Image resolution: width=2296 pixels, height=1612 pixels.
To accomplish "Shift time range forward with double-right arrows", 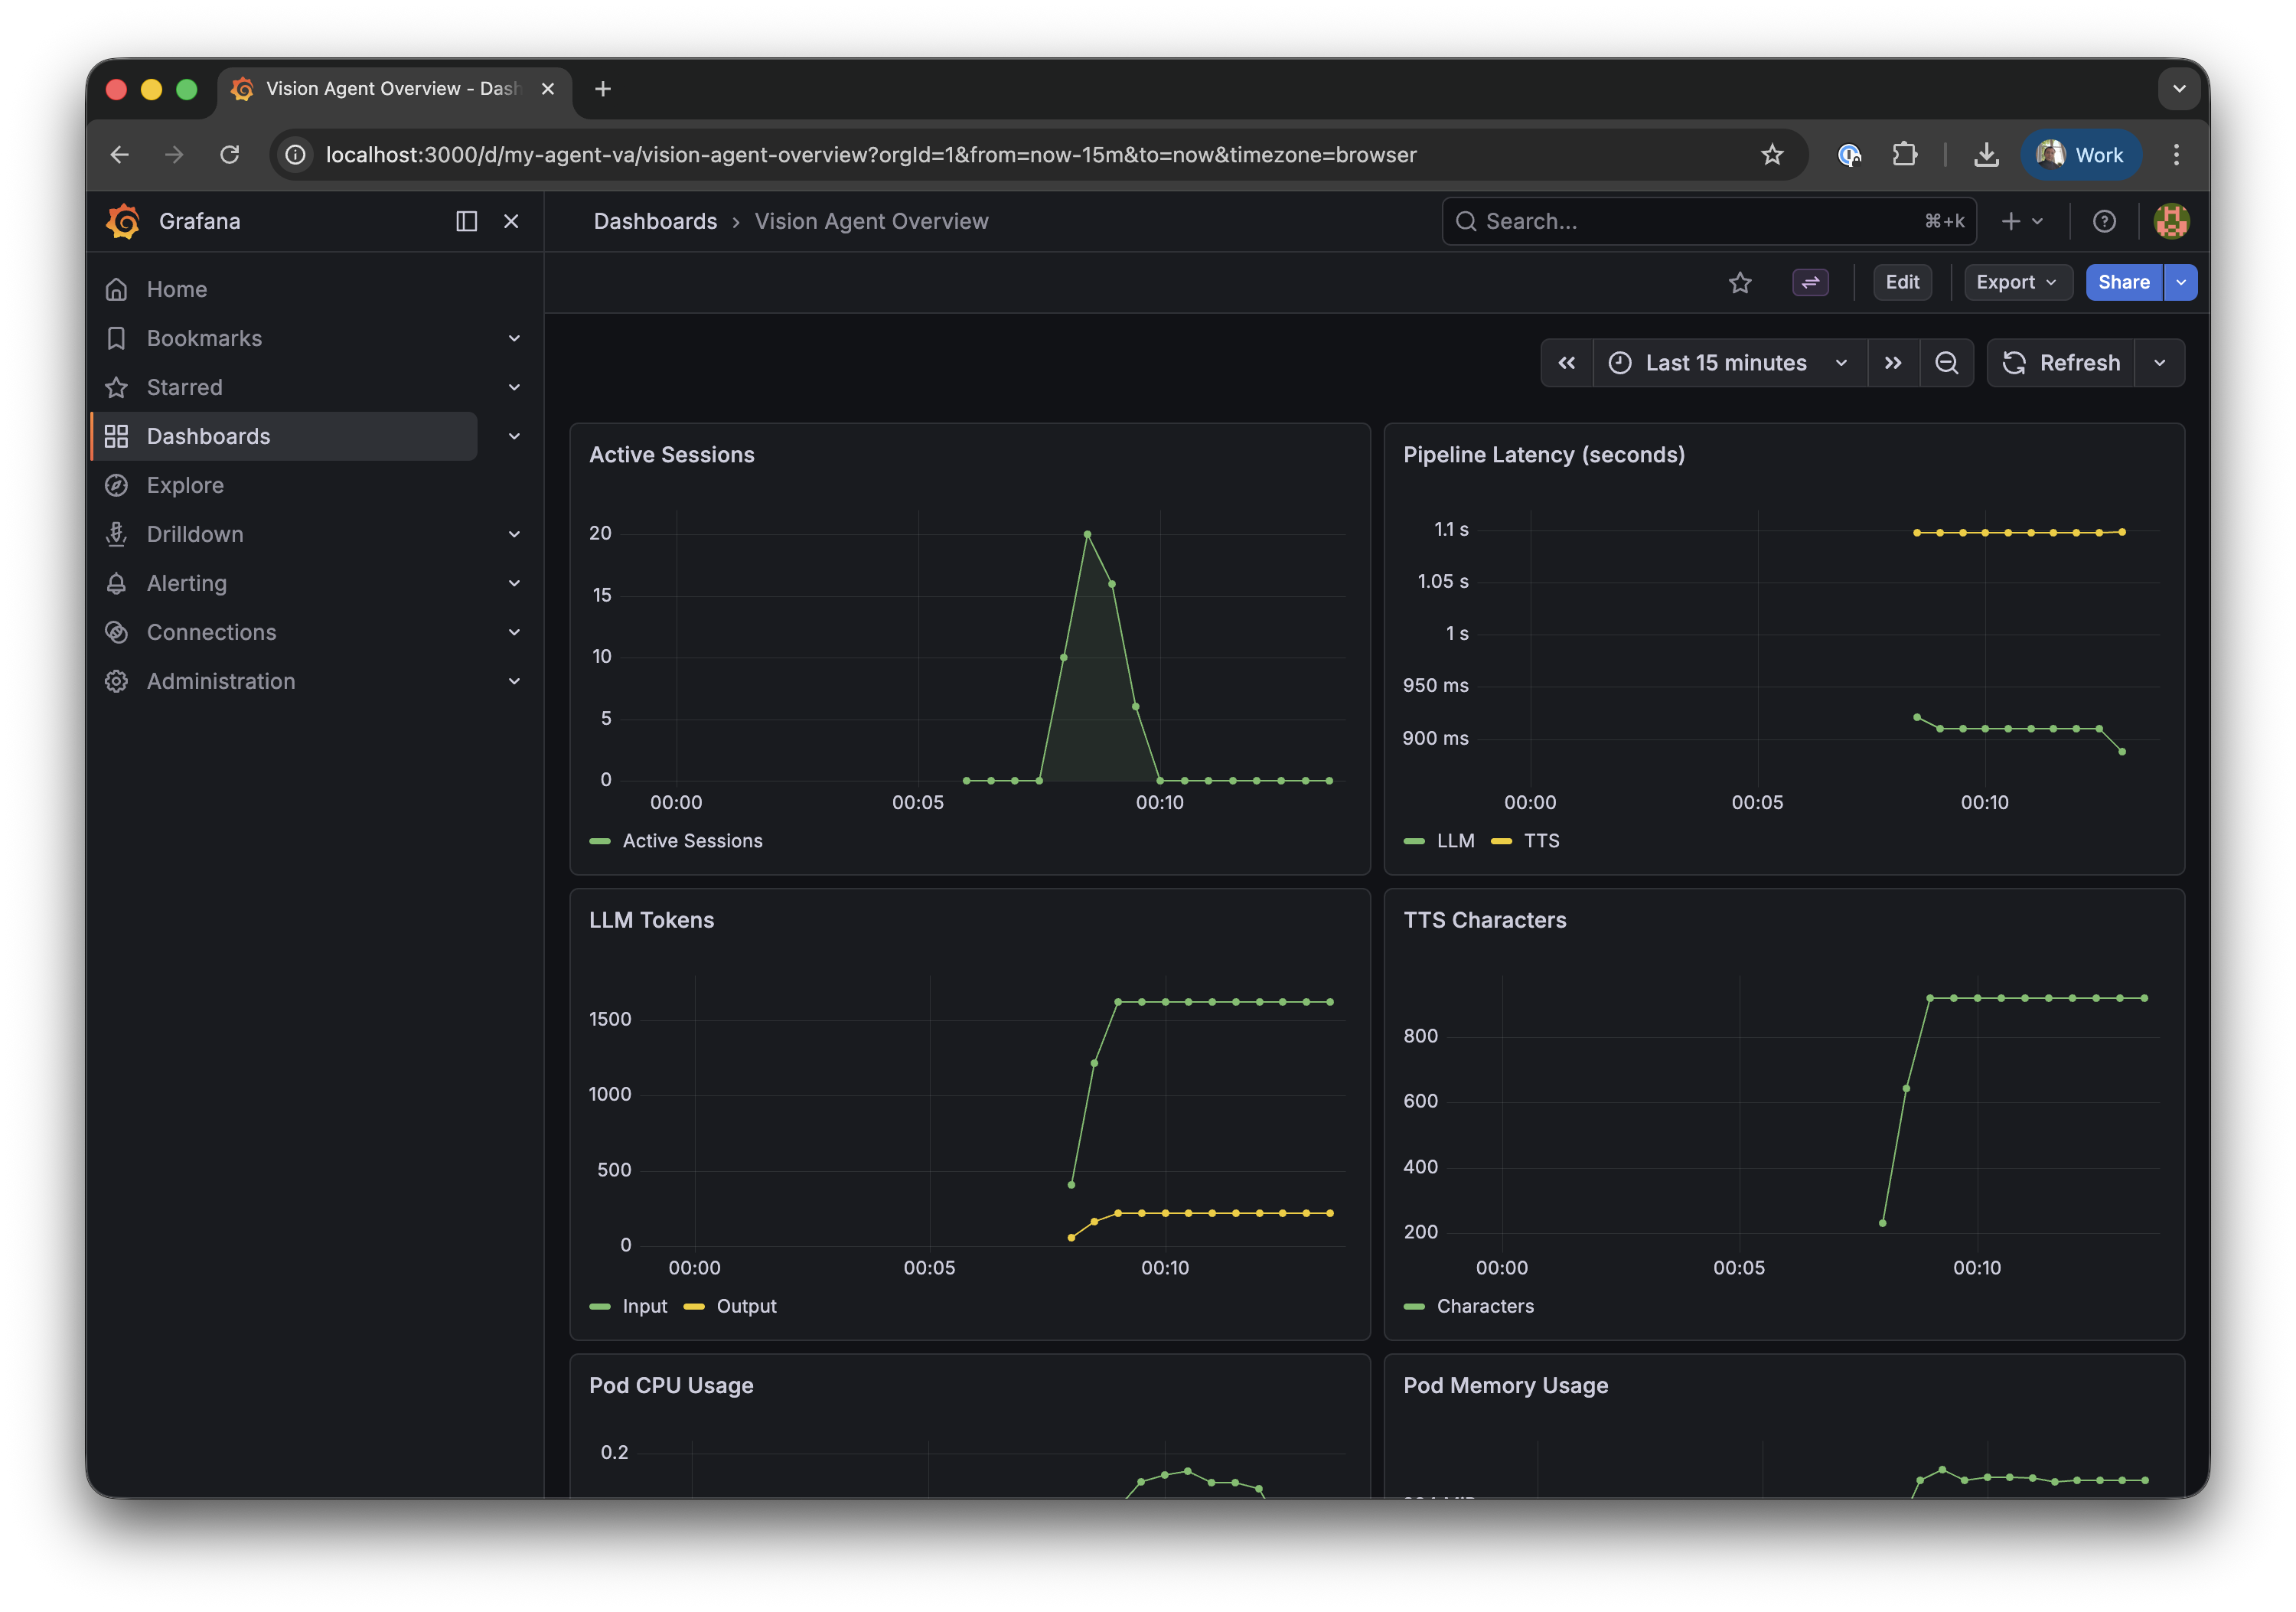I will click(x=1892, y=363).
